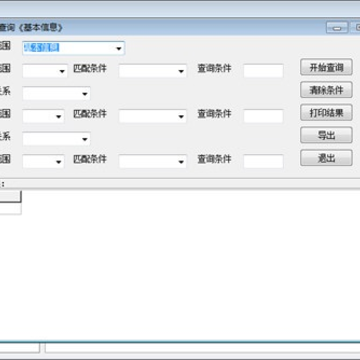Open range dropdown in 打印结果 row
The image size is (360, 360).
click(x=43, y=116)
